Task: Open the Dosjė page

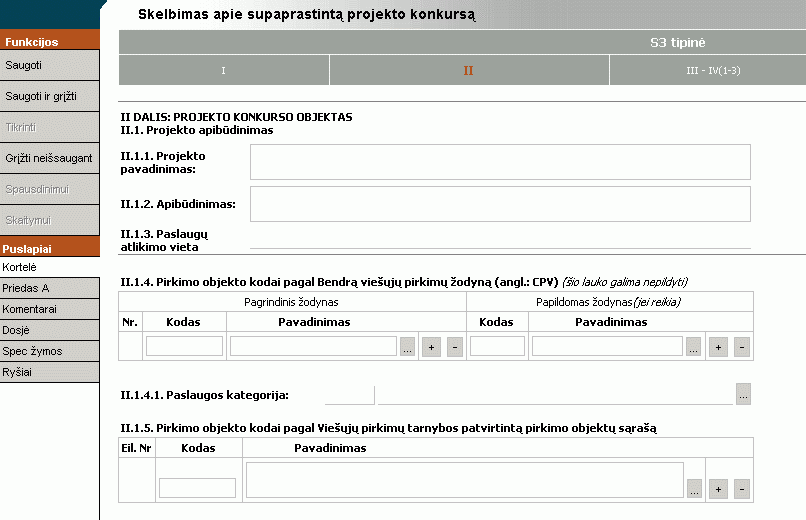Action: tap(49, 330)
